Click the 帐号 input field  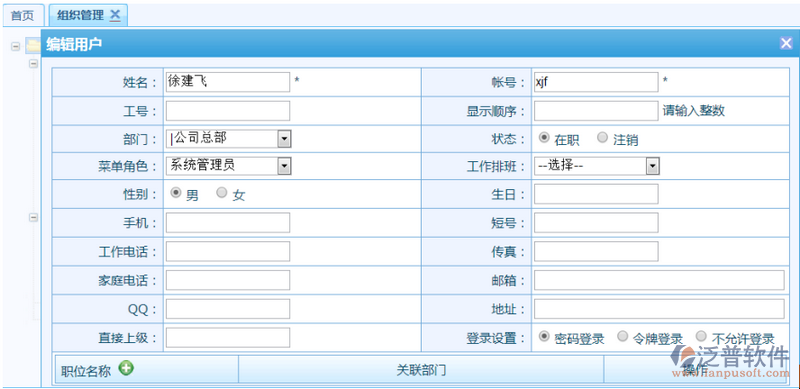click(x=596, y=82)
